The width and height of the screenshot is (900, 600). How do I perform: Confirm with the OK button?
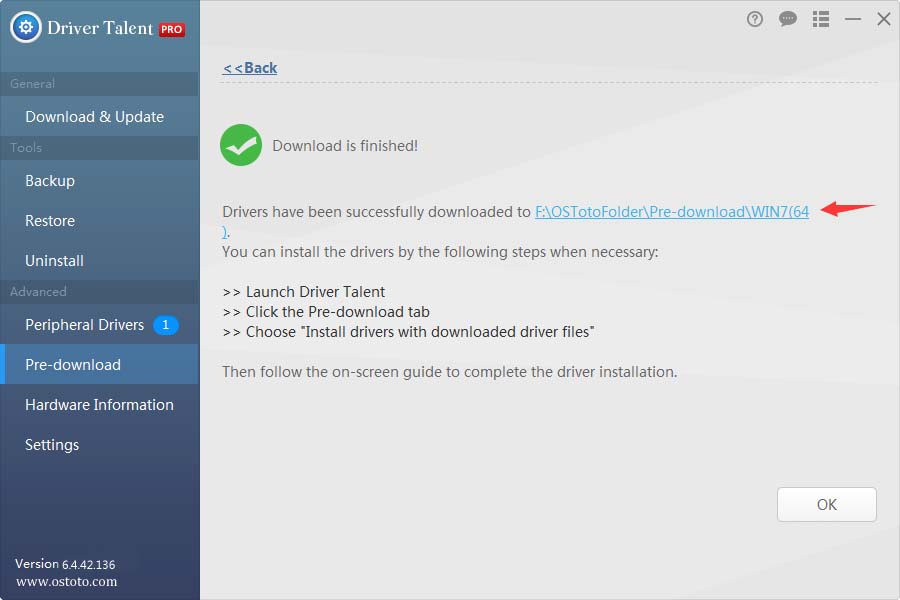[x=827, y=505]
